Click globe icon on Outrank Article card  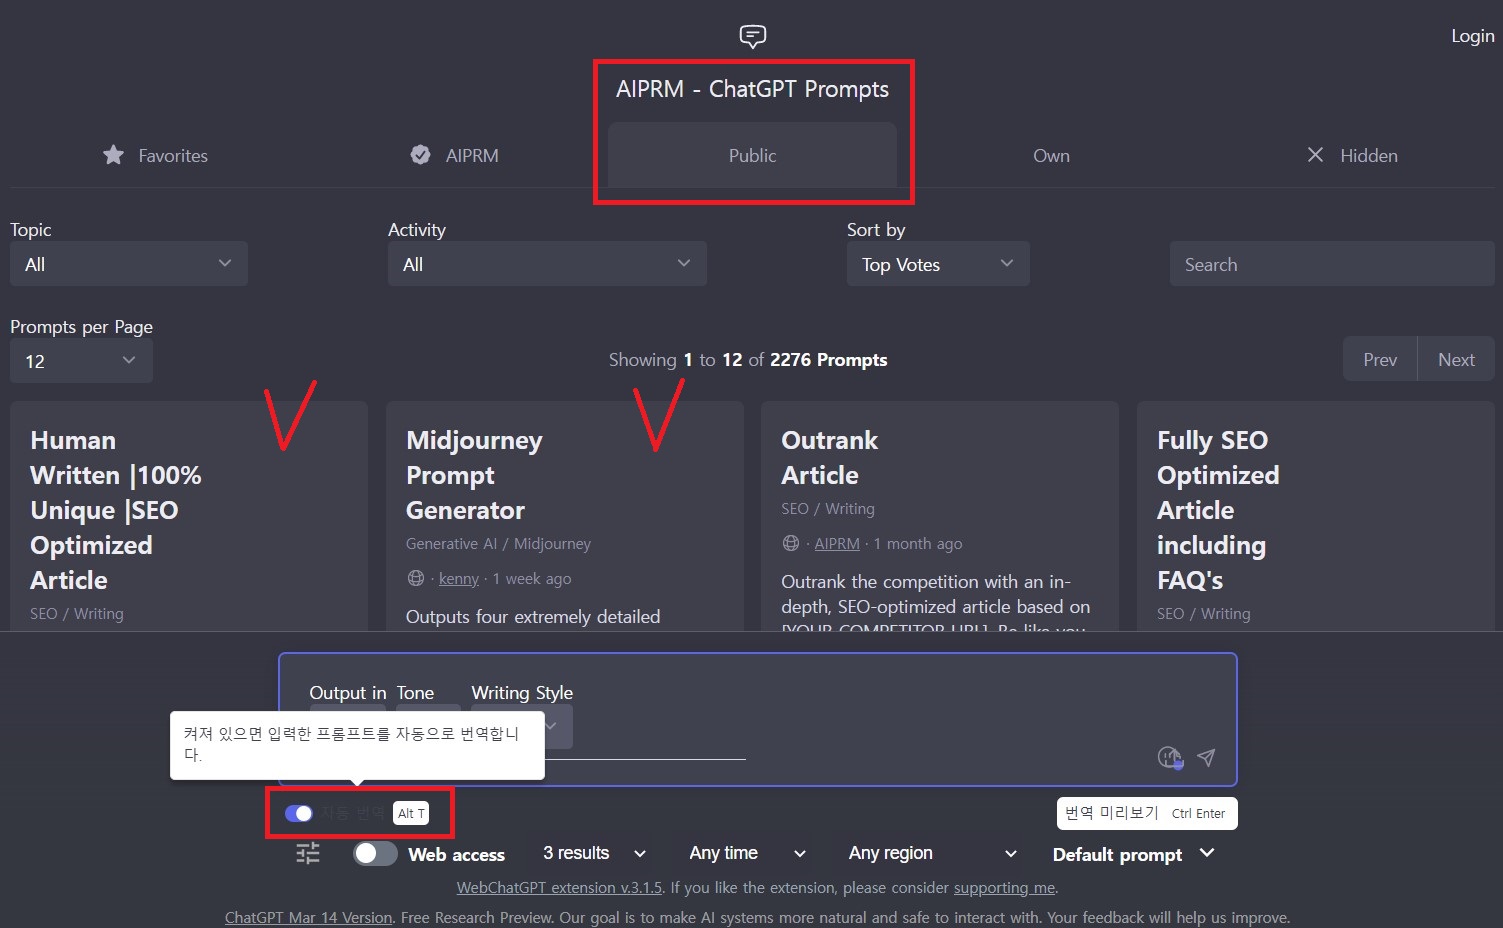(791, 543)
